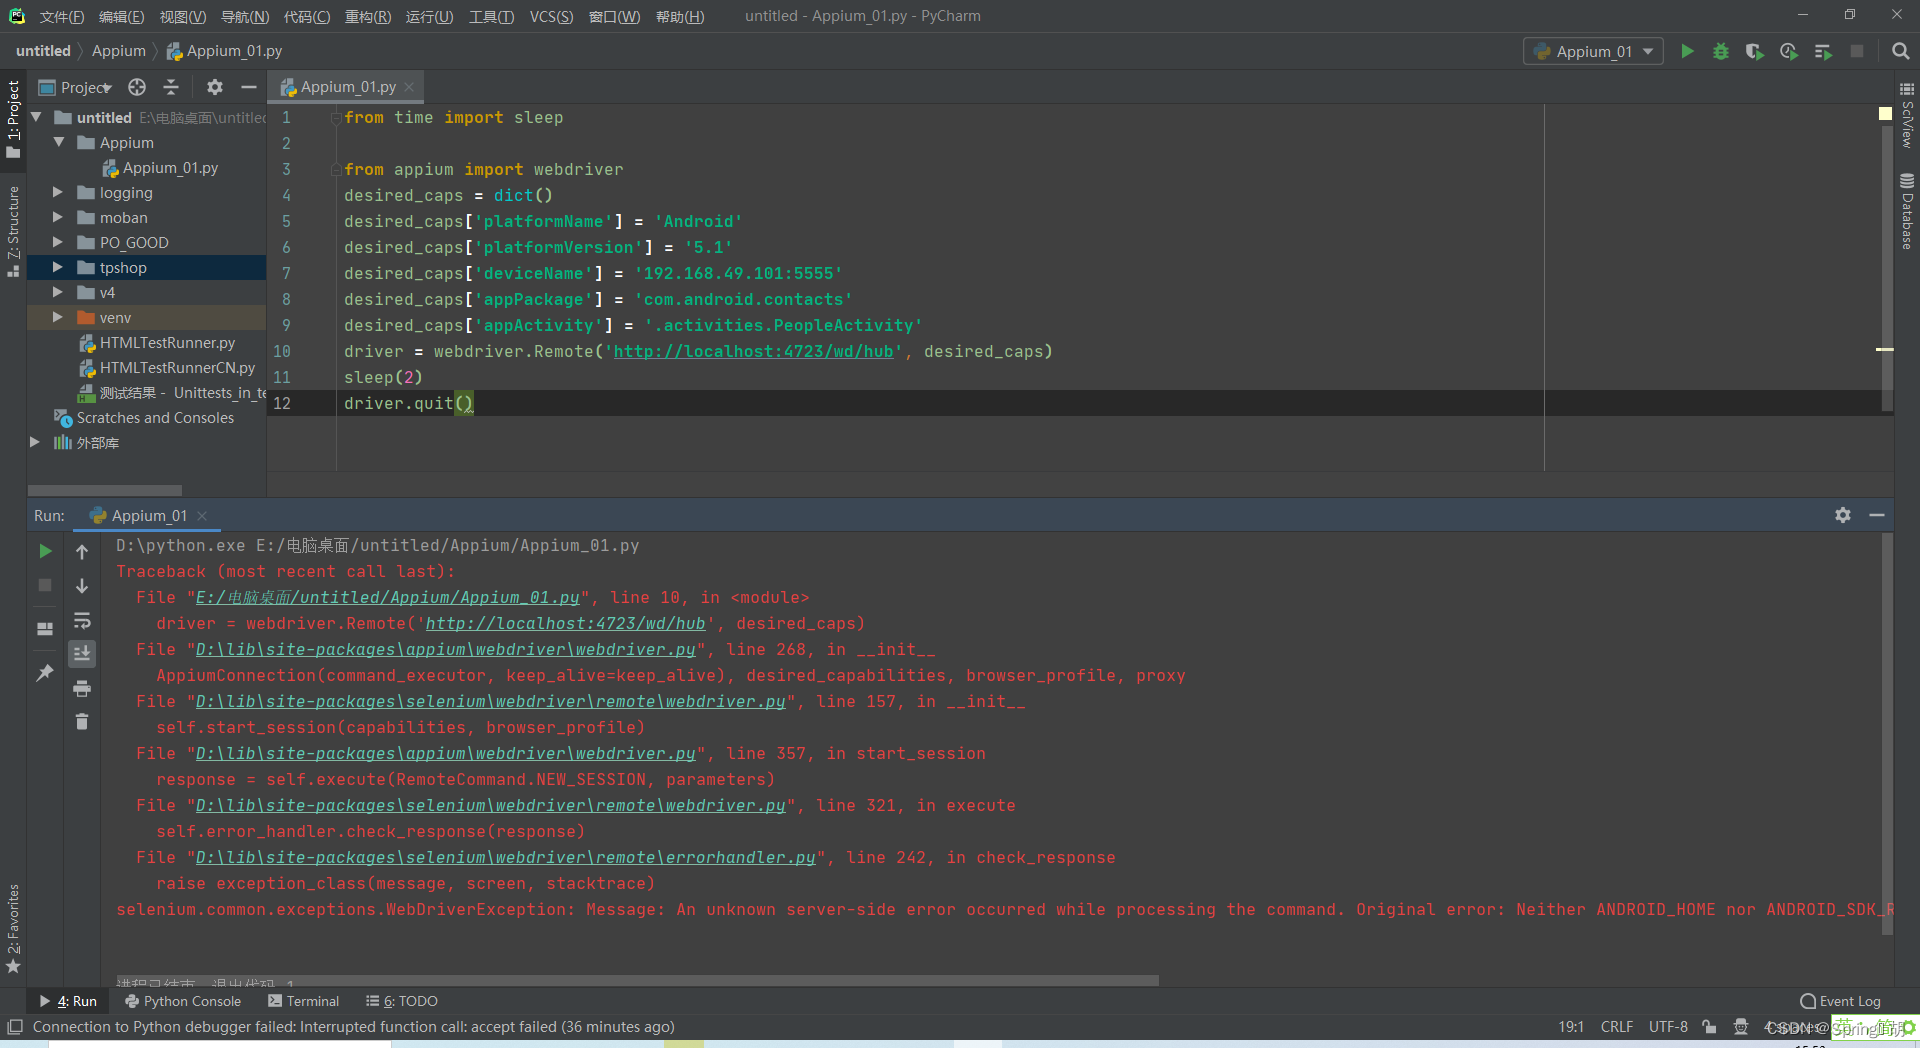
Task: Collapse all in the Project panel
Action: (x=171, y=87)
